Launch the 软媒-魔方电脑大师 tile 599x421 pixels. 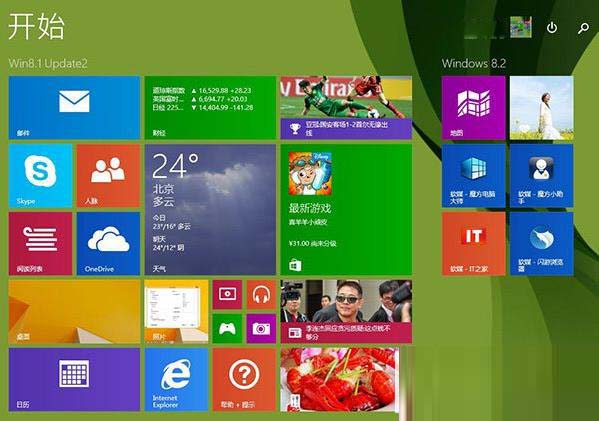[x=473, y=176]
